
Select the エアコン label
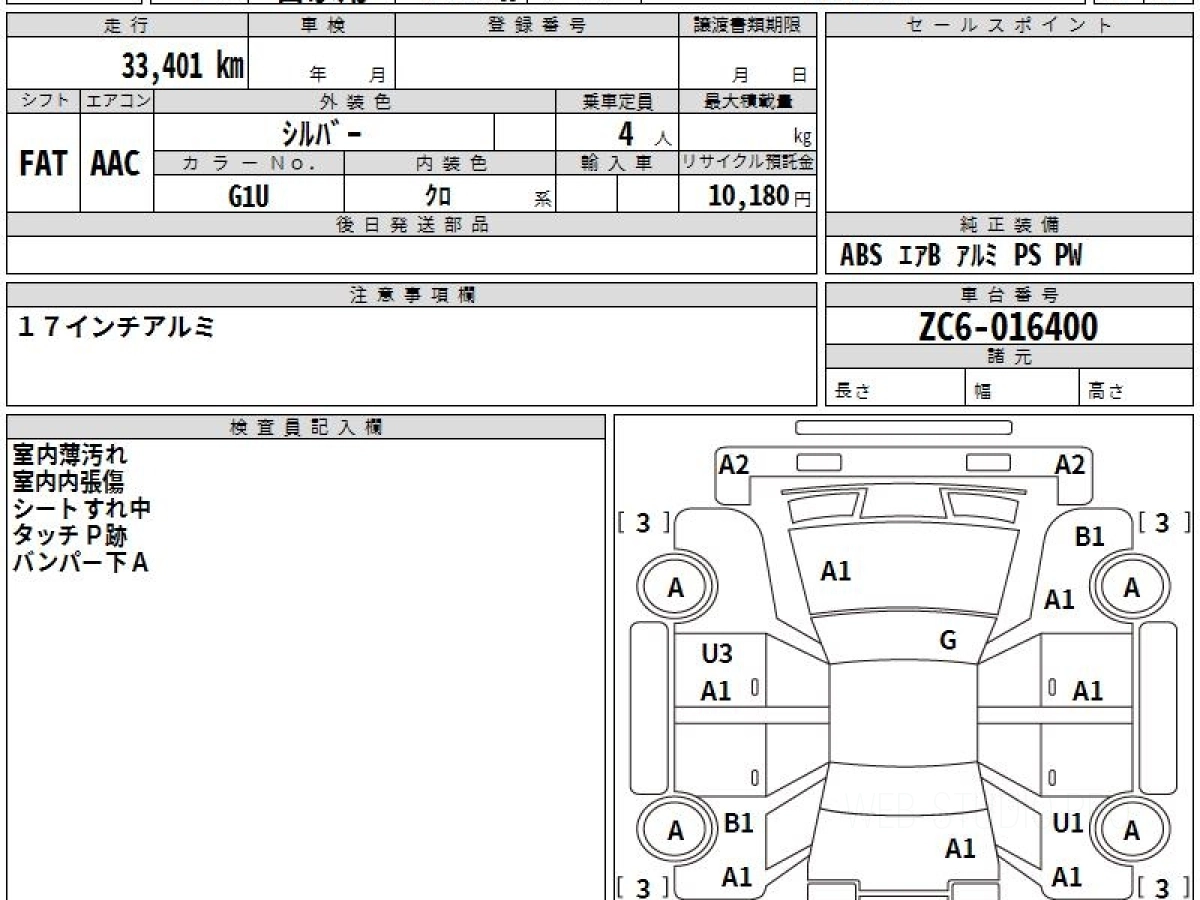(x=116, y=101)
